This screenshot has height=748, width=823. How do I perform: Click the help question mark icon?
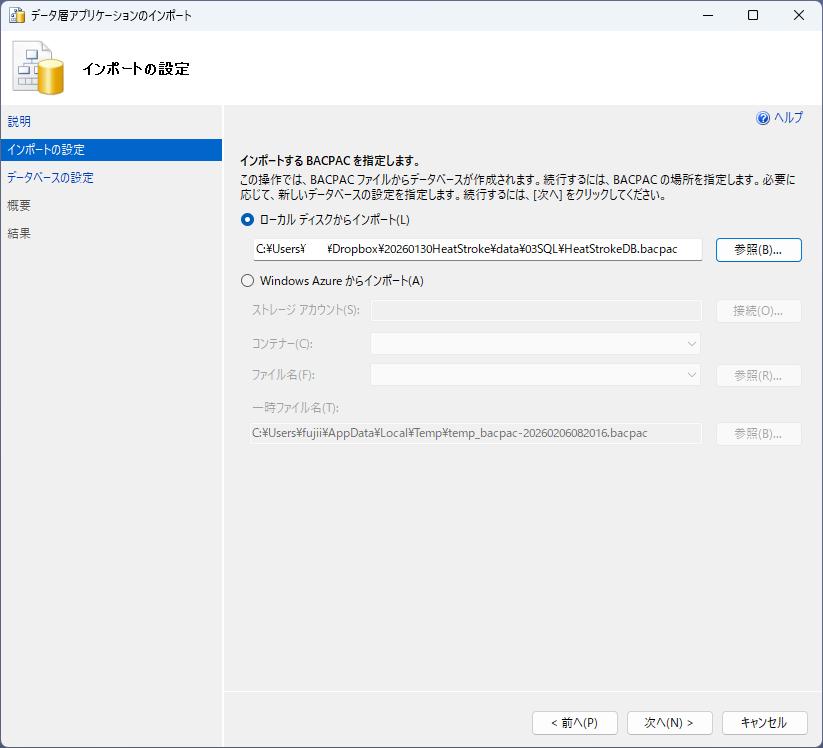pos(763,118)
